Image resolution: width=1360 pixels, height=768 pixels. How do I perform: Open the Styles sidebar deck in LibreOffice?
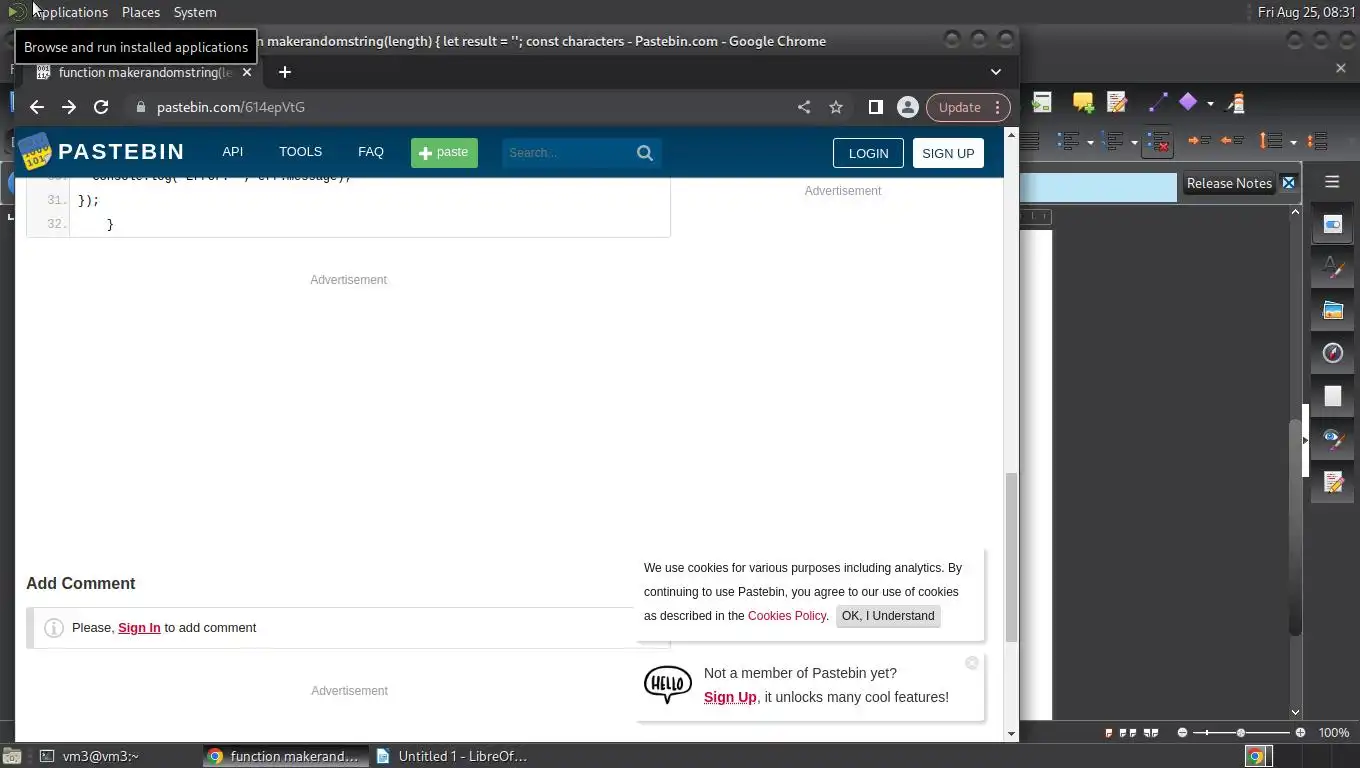pyautogui.click(x=1333, y=267)
